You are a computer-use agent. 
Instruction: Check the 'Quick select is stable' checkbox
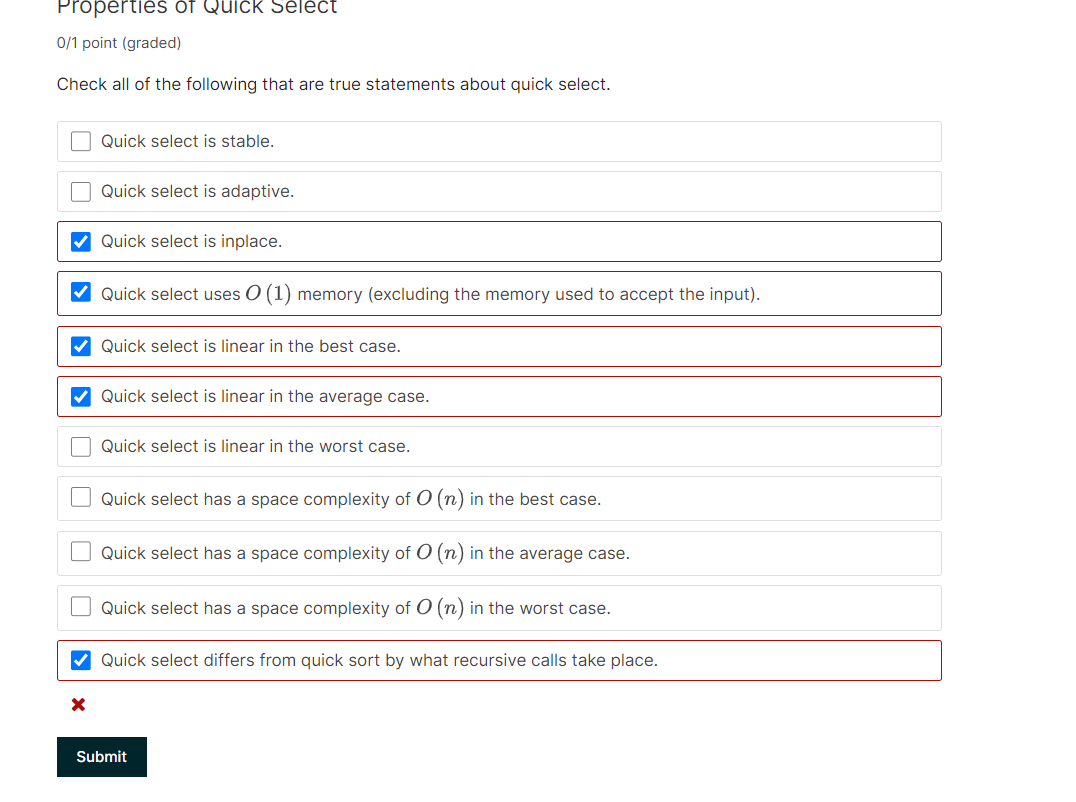click(80, 141)
